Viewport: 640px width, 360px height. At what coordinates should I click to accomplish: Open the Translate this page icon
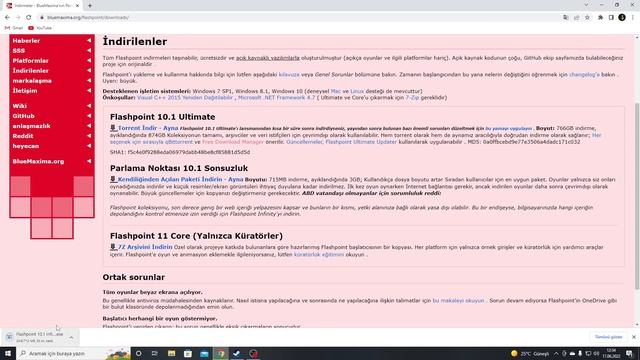coord(566,18)
